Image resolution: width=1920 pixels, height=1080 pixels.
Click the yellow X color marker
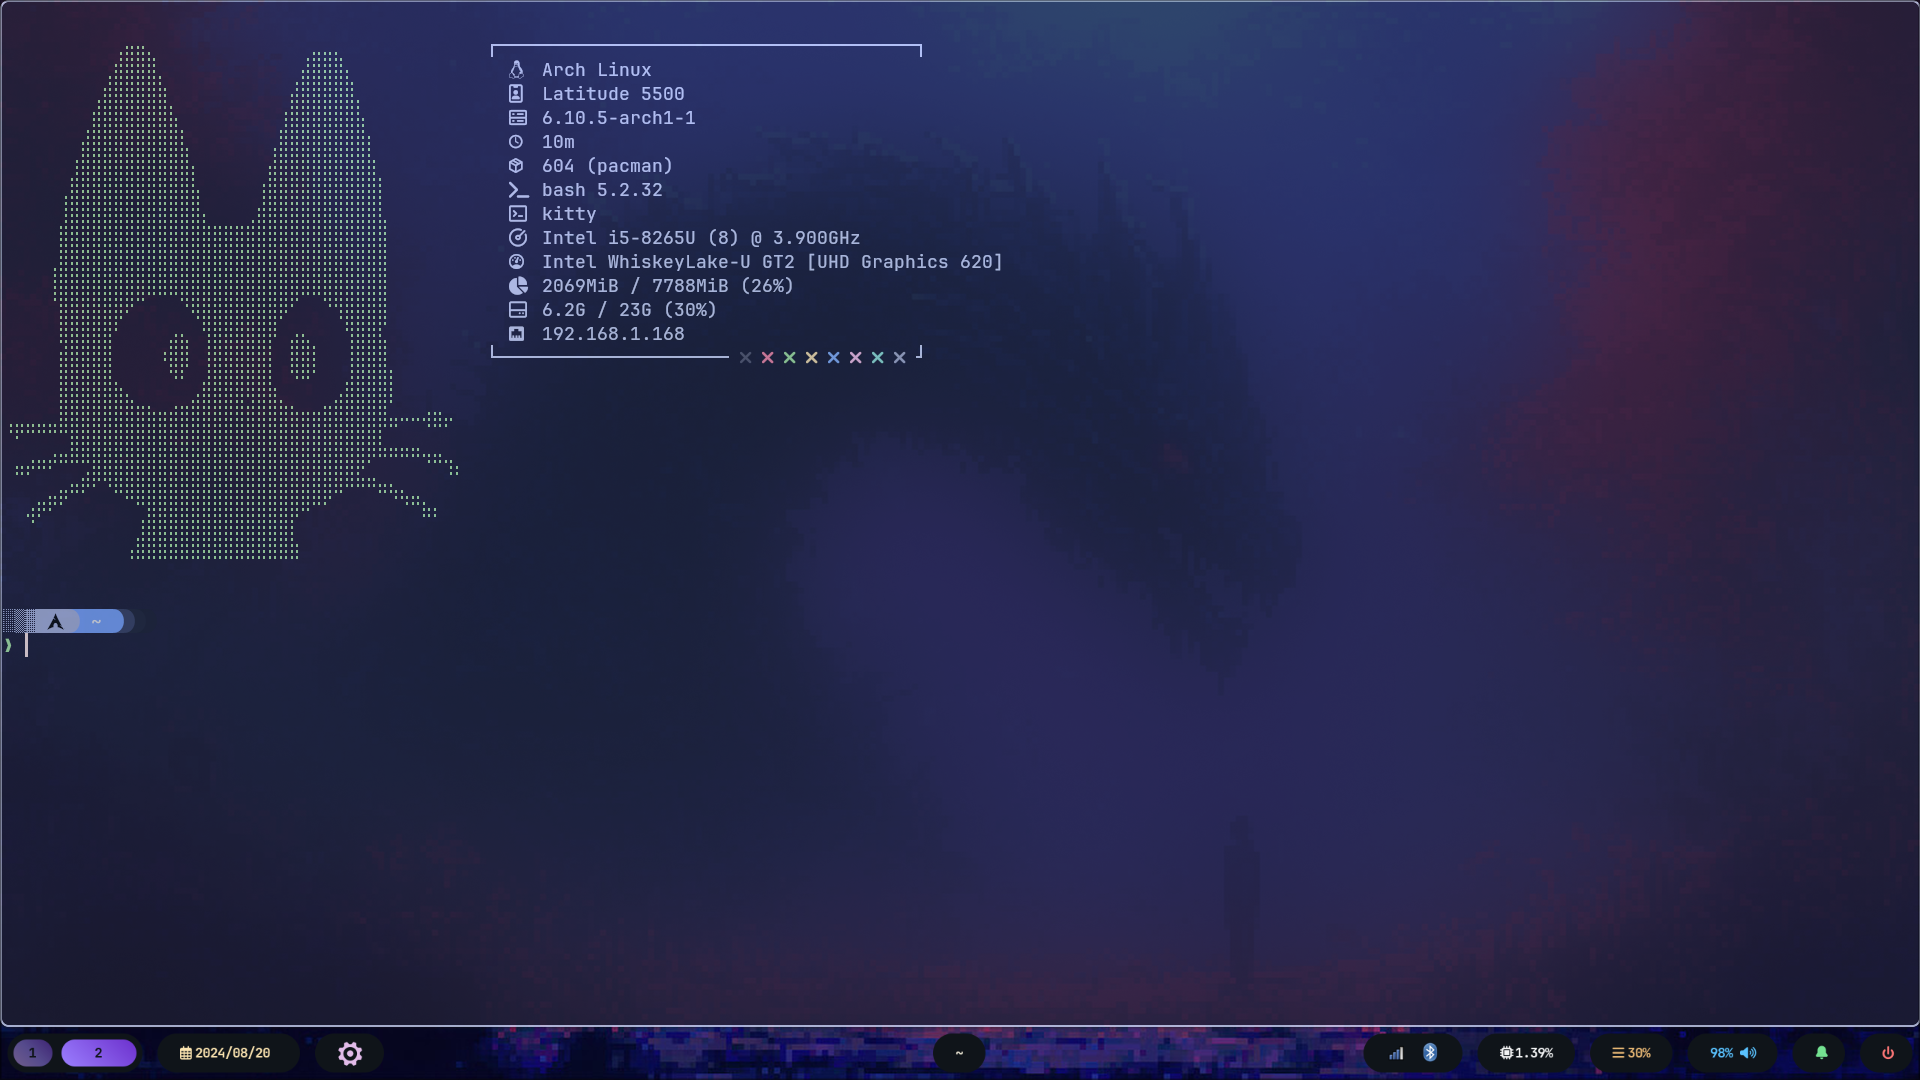click(x=811, y=358)
